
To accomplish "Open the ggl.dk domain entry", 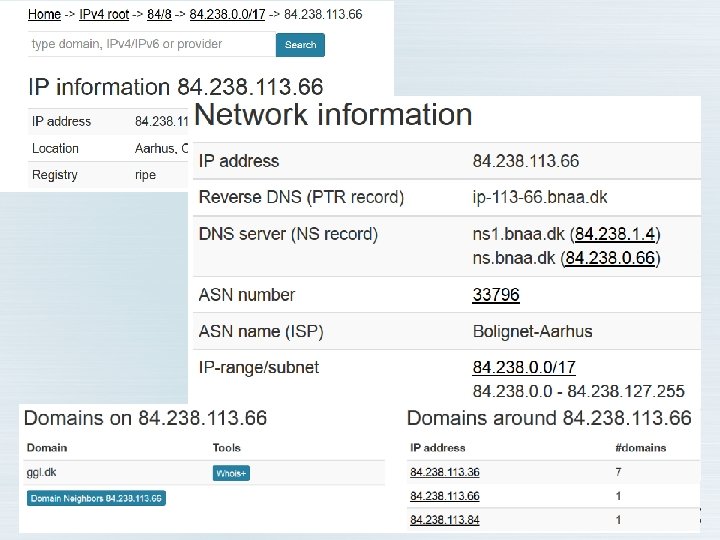I will click(39, 473).
